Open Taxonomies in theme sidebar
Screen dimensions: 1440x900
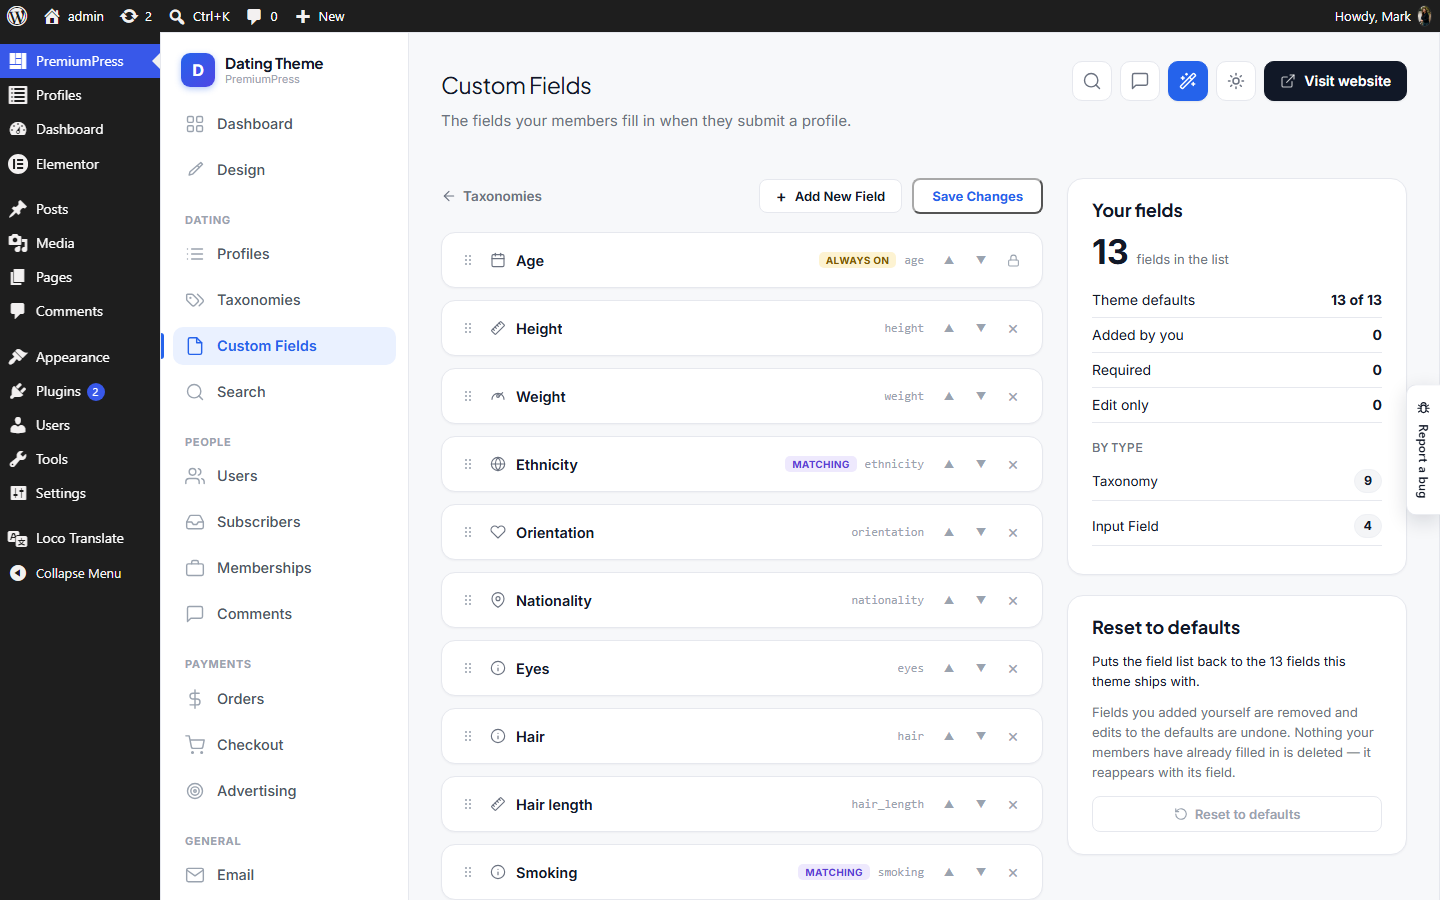284,300
